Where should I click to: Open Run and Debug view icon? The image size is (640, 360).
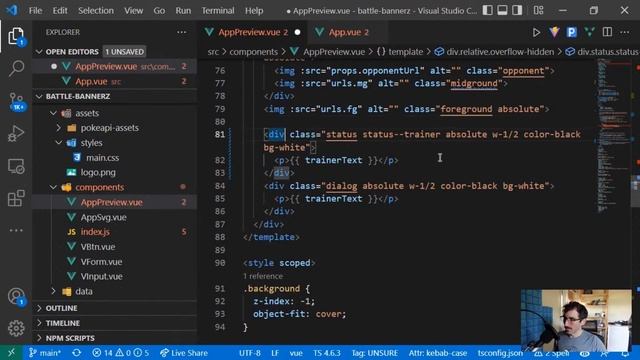tap(16, 133)
